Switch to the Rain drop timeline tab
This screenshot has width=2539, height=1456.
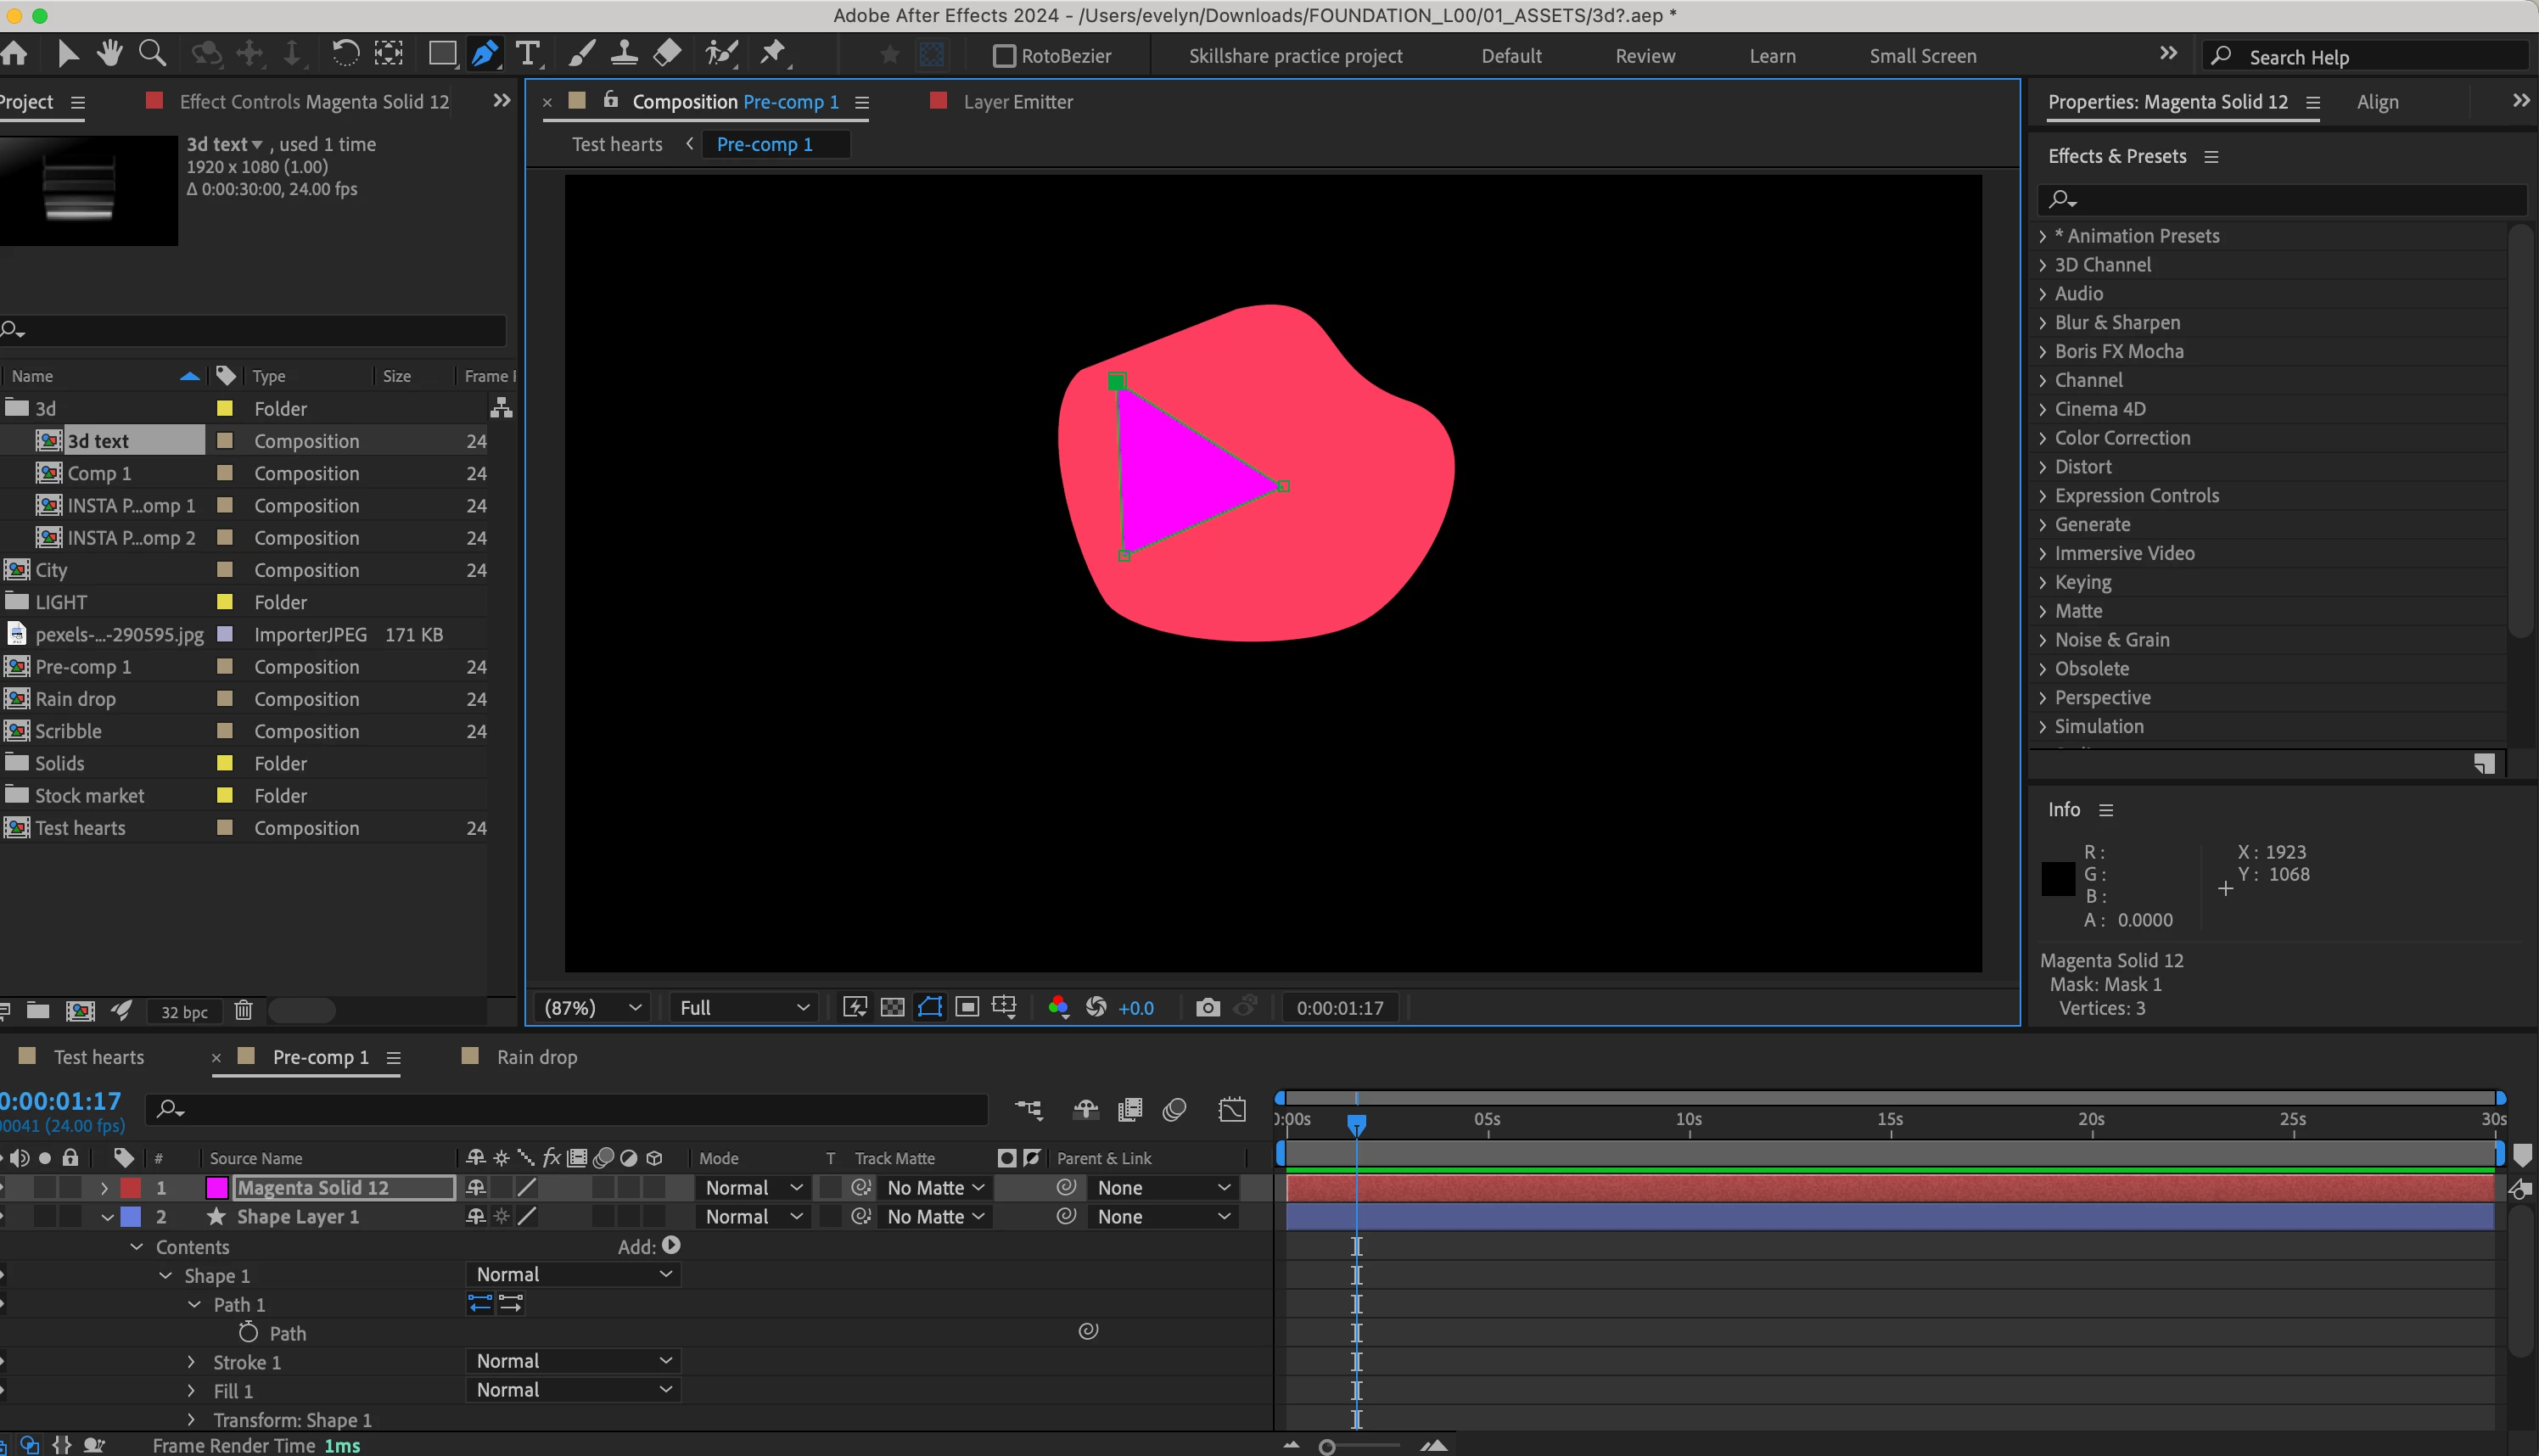click(536, 1057)
